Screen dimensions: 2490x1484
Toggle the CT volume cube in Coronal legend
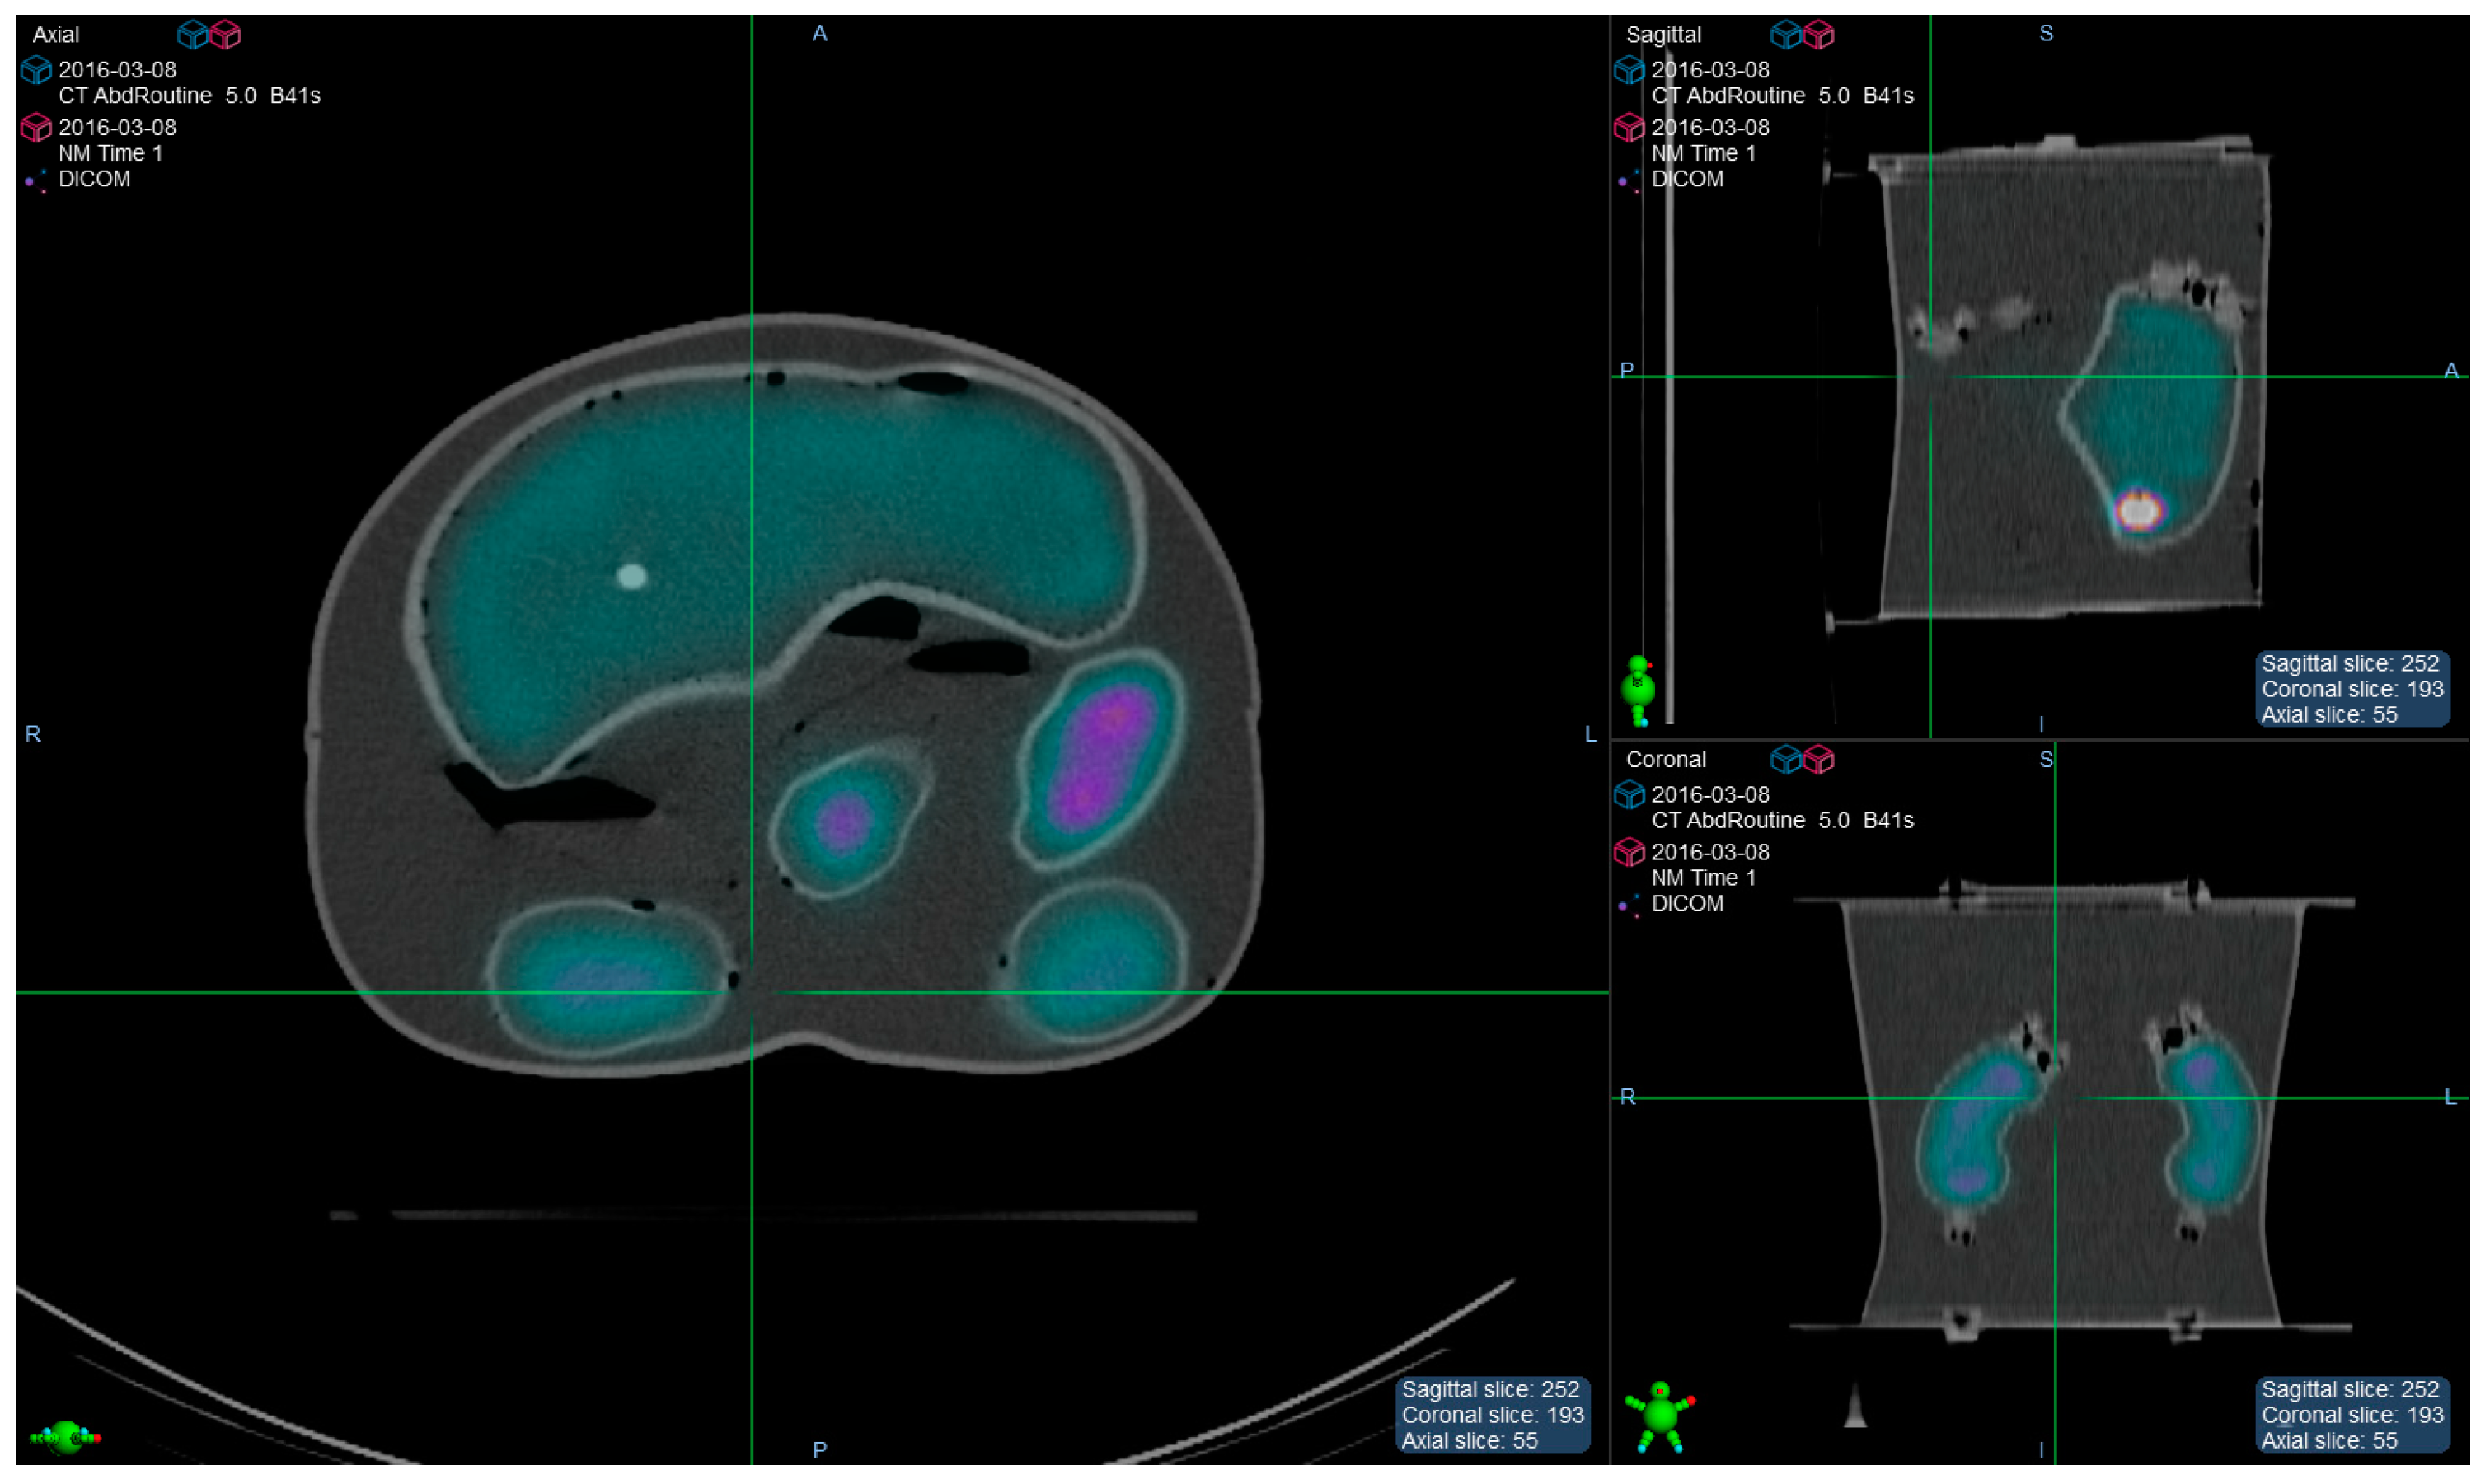(x=1629, y=796)
